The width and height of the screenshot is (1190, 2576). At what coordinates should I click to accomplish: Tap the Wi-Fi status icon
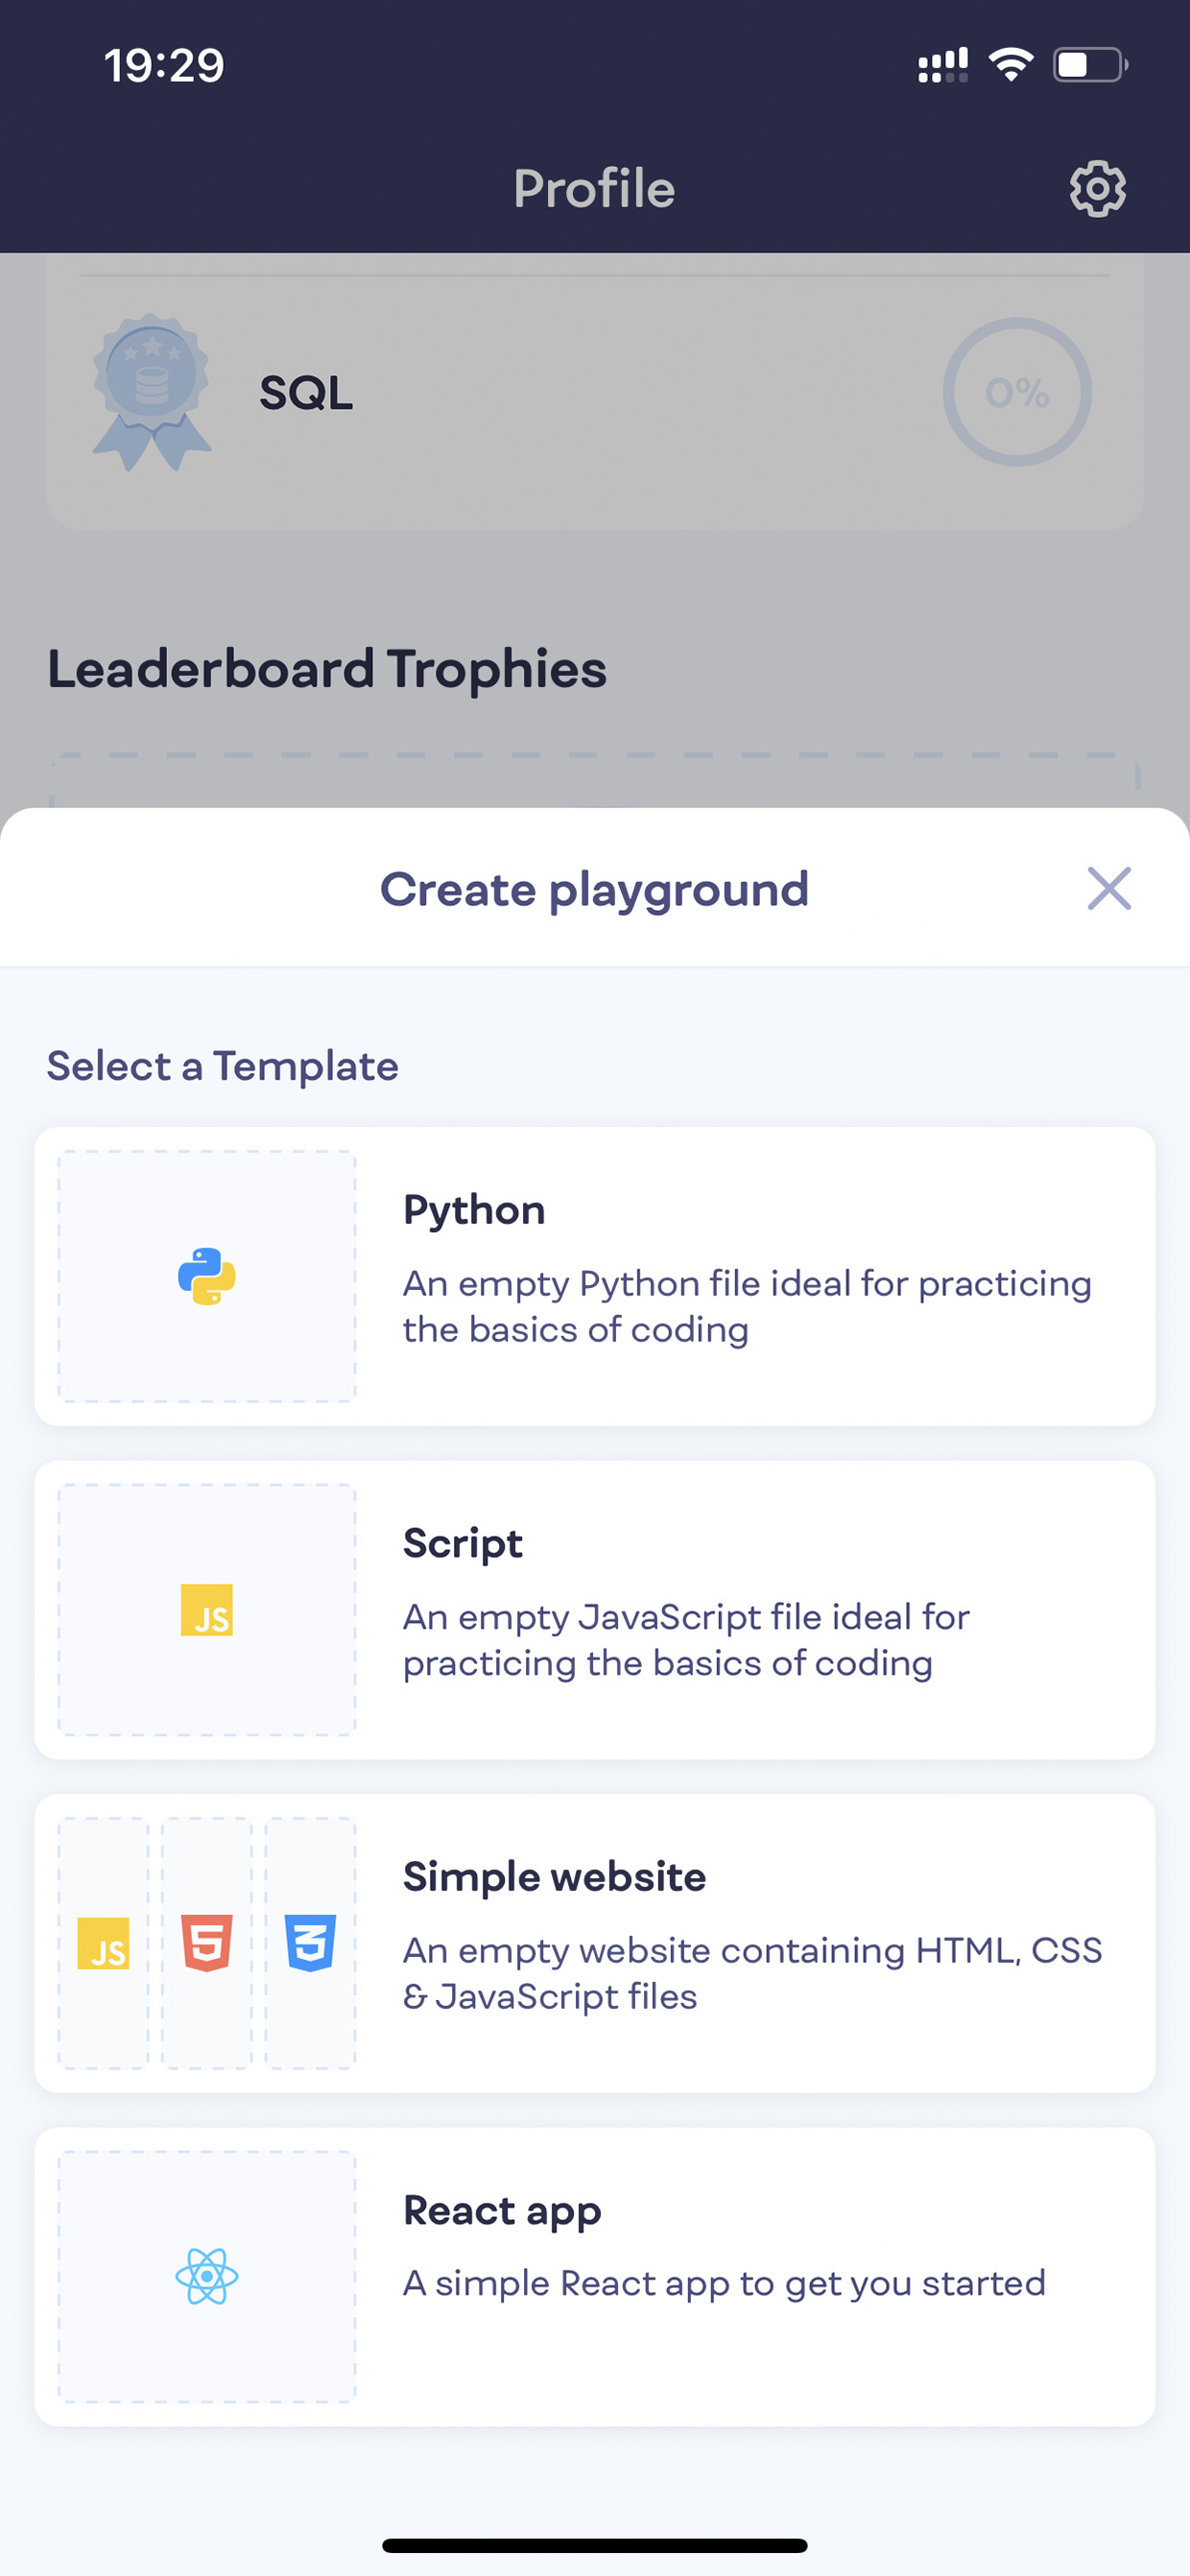click(1011, 65)
